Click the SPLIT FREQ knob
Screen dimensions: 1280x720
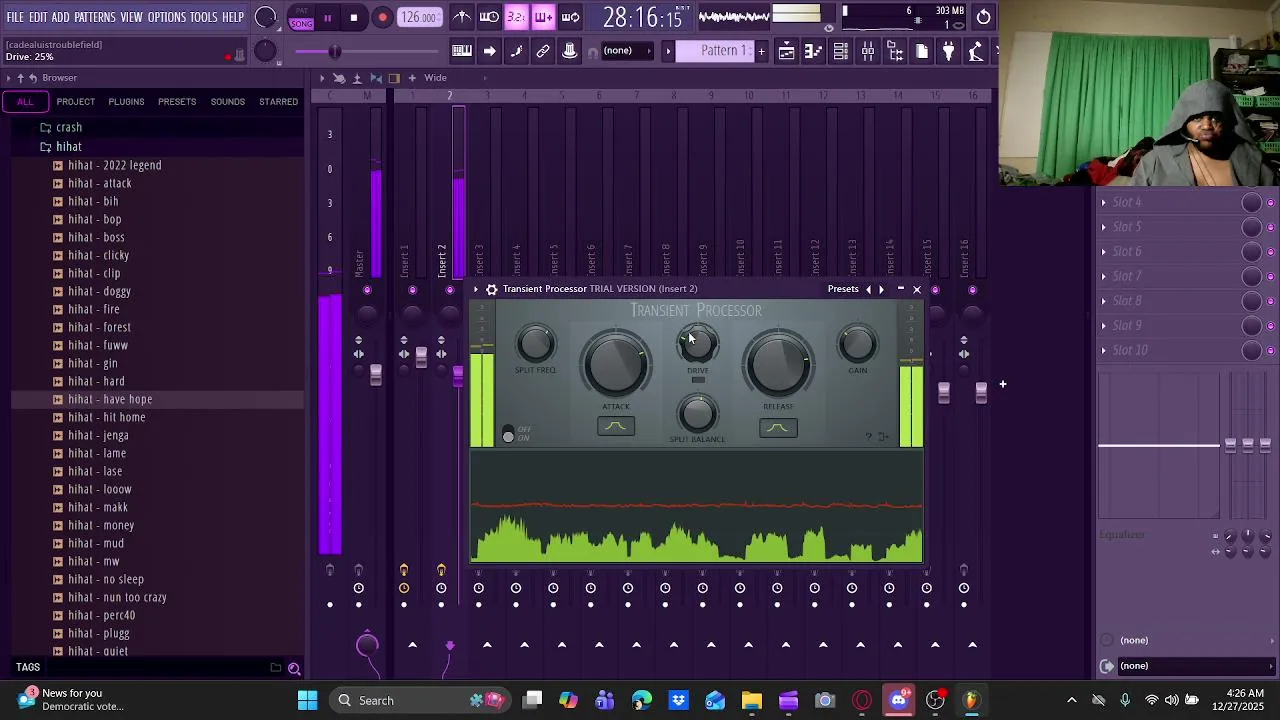click(x=536, y=344)
